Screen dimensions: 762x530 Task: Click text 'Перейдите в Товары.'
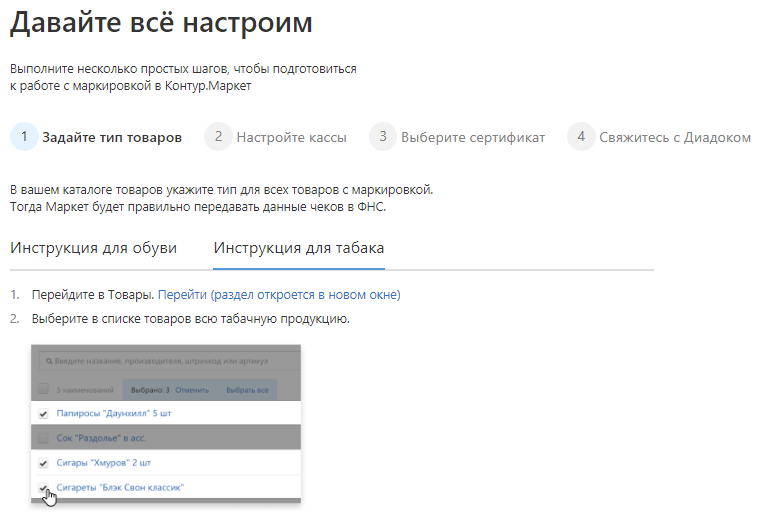[x=93, y=295]
